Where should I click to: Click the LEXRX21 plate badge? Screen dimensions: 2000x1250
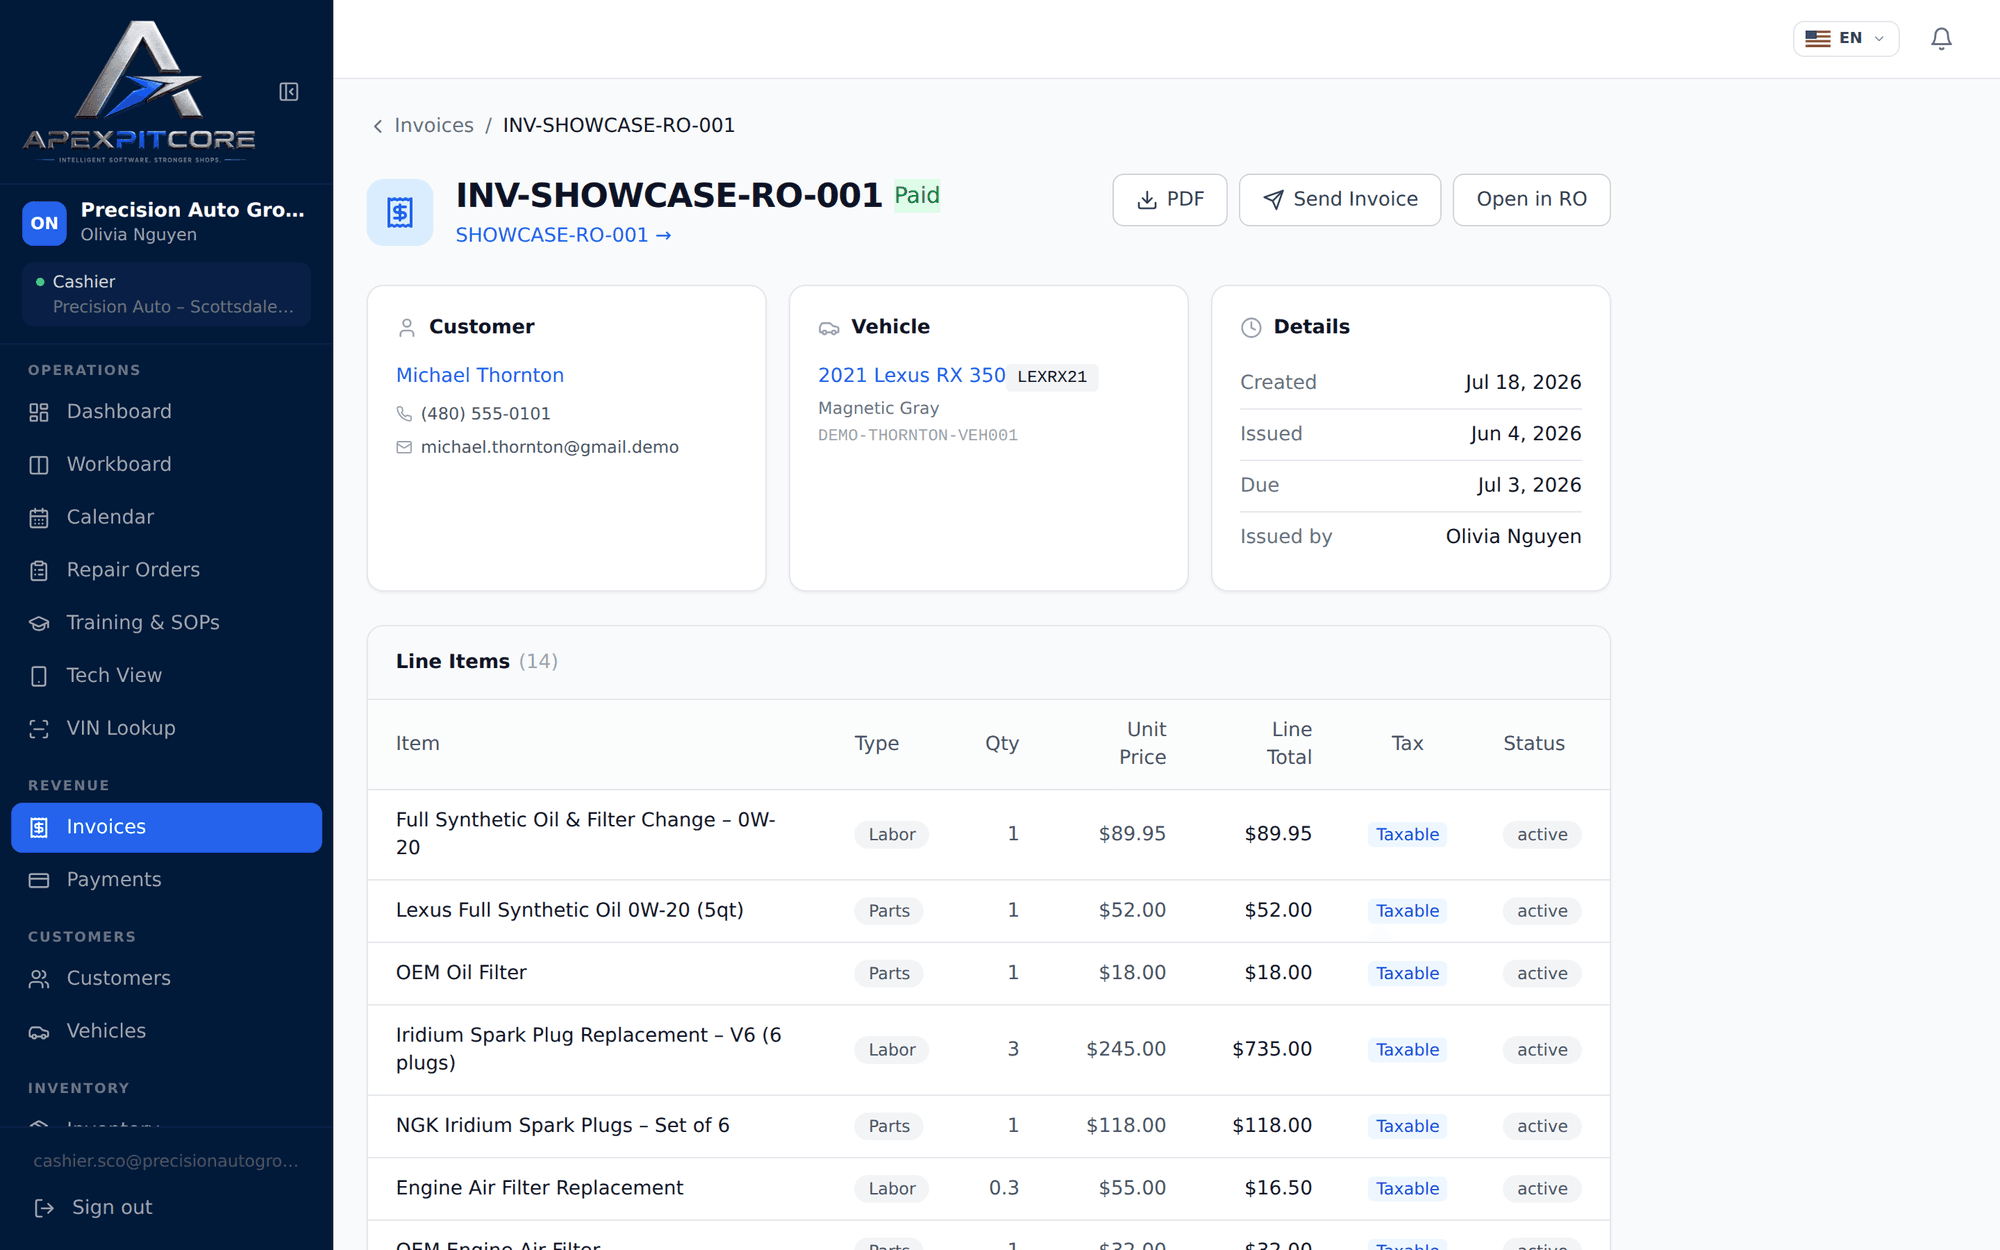(1052, 377)
